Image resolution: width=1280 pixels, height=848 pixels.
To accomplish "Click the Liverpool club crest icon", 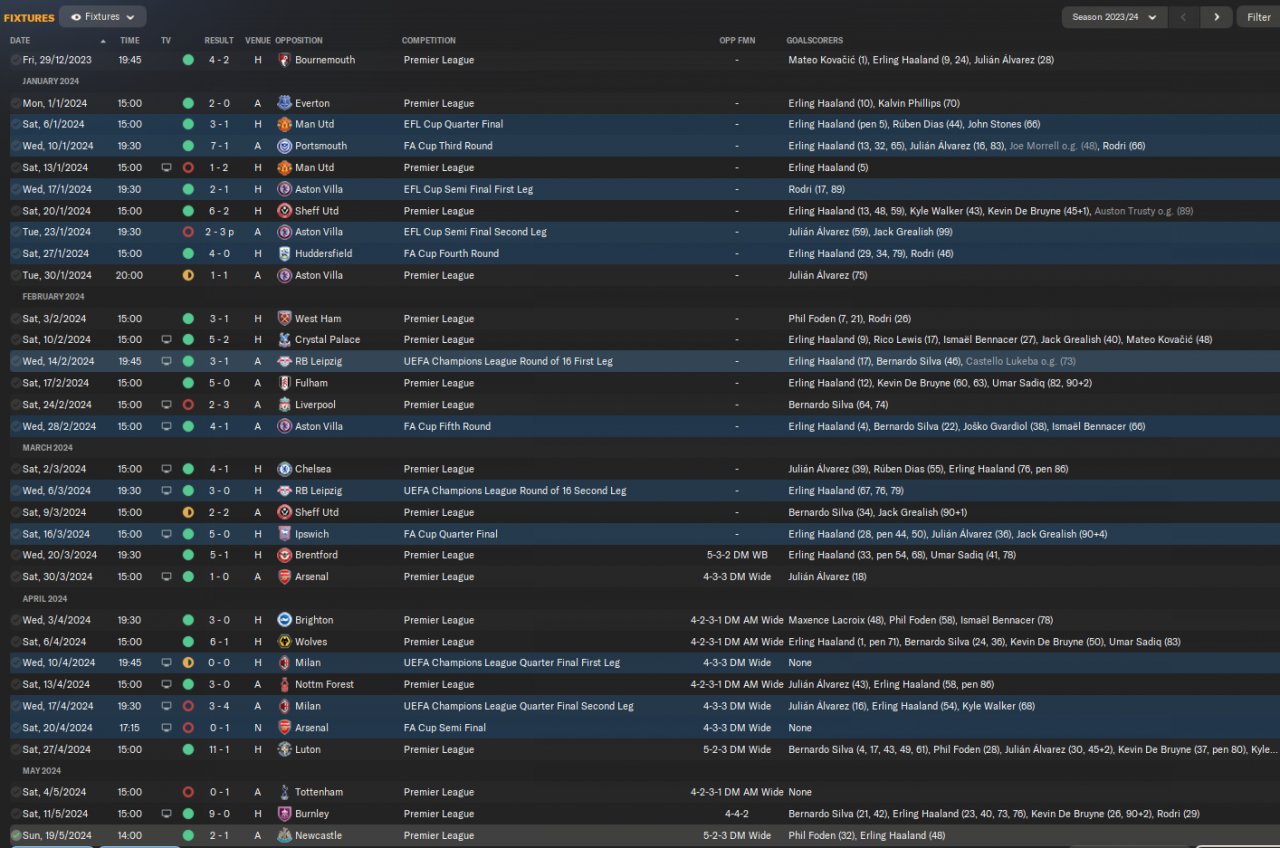I will tap(284, 405).
